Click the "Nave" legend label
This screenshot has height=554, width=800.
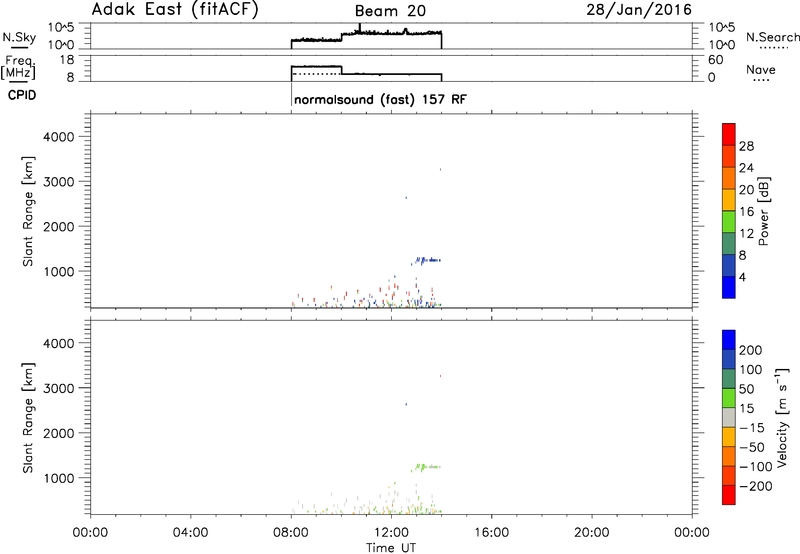pyautogui.click(x=761, y=69)
